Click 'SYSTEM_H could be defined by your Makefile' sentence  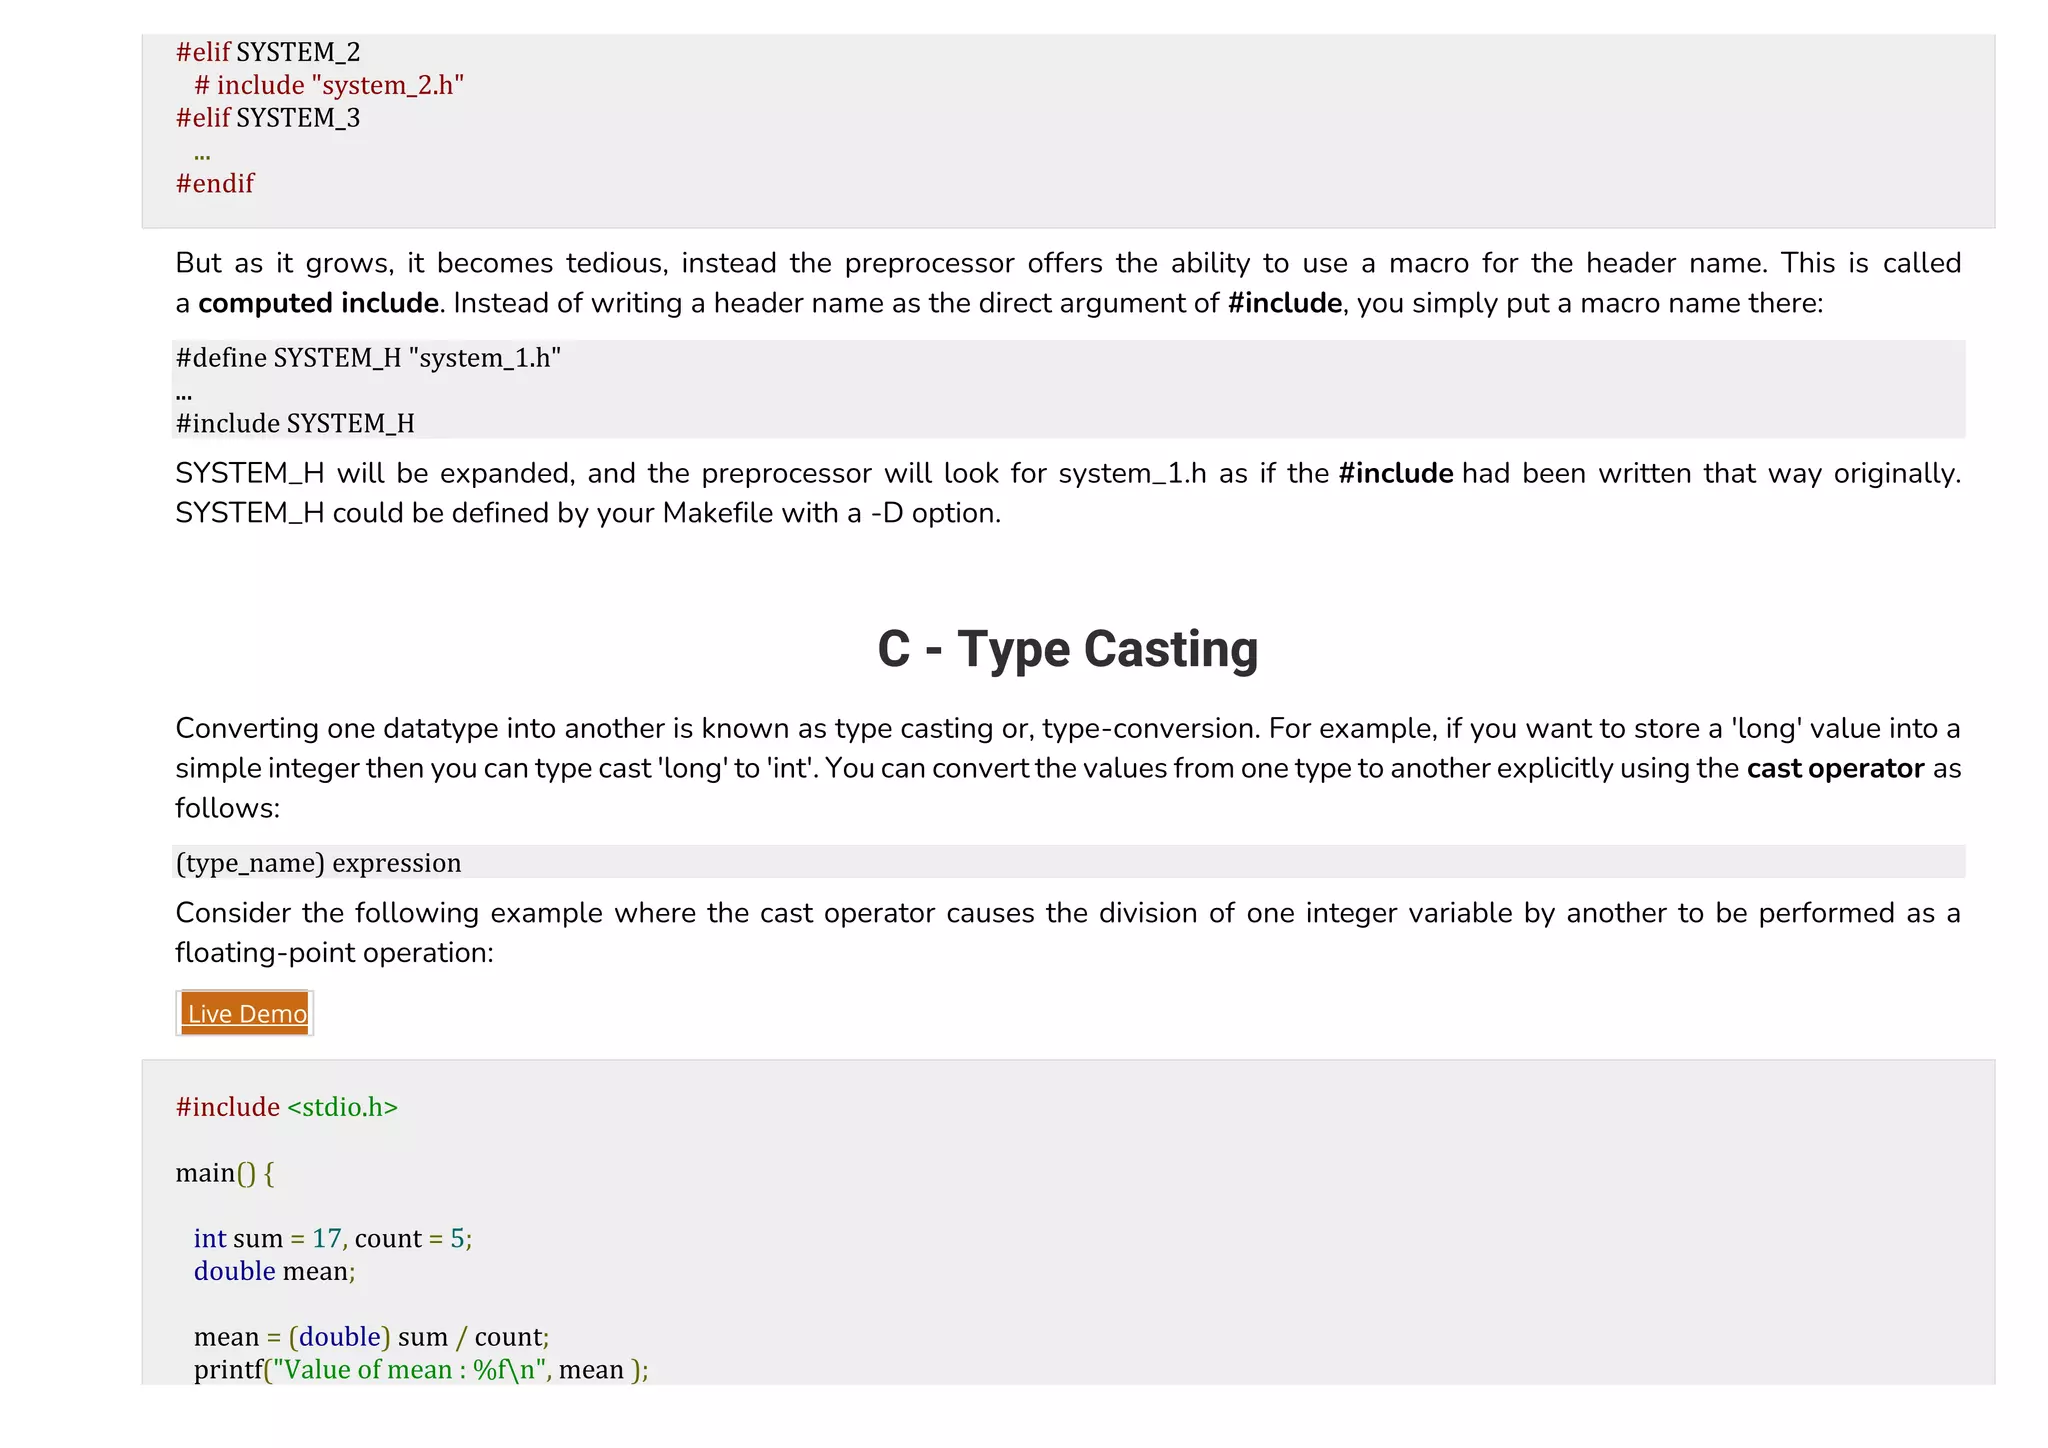tap(588, 513)
